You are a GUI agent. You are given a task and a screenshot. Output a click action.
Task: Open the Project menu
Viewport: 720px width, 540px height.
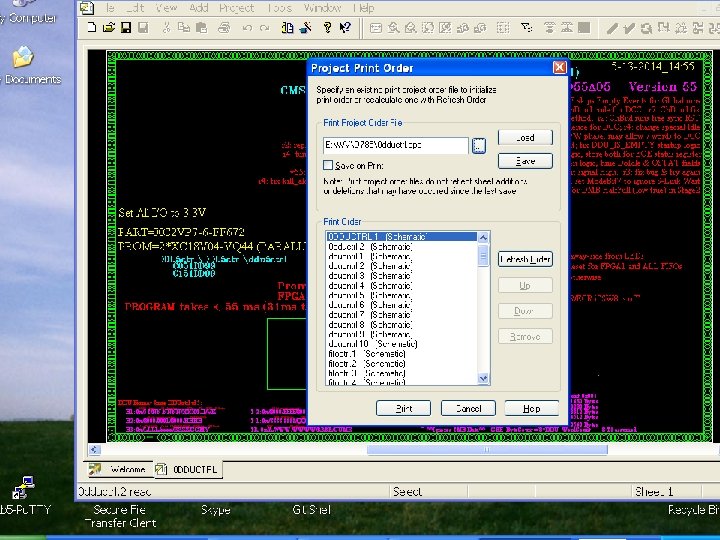(236, 8)
